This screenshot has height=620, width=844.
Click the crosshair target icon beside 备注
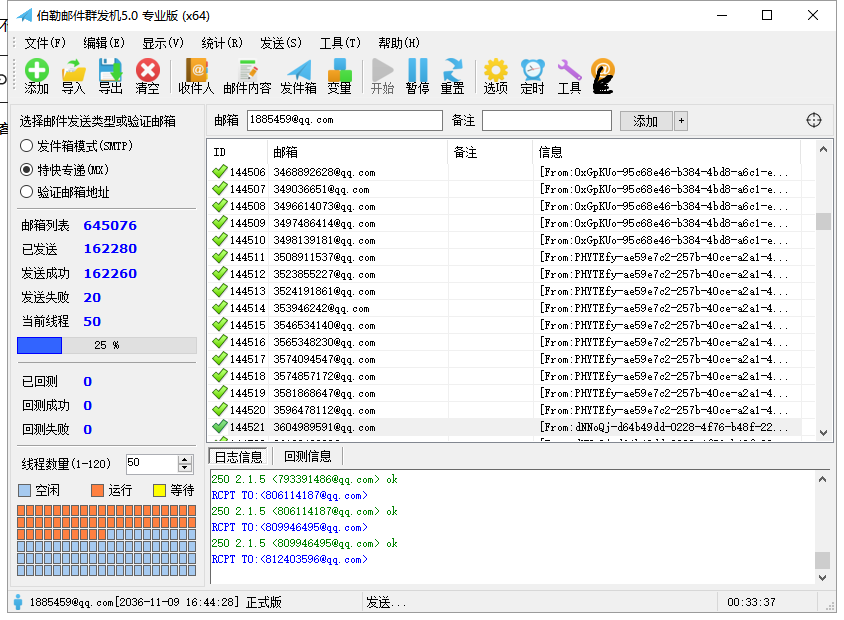814,120
